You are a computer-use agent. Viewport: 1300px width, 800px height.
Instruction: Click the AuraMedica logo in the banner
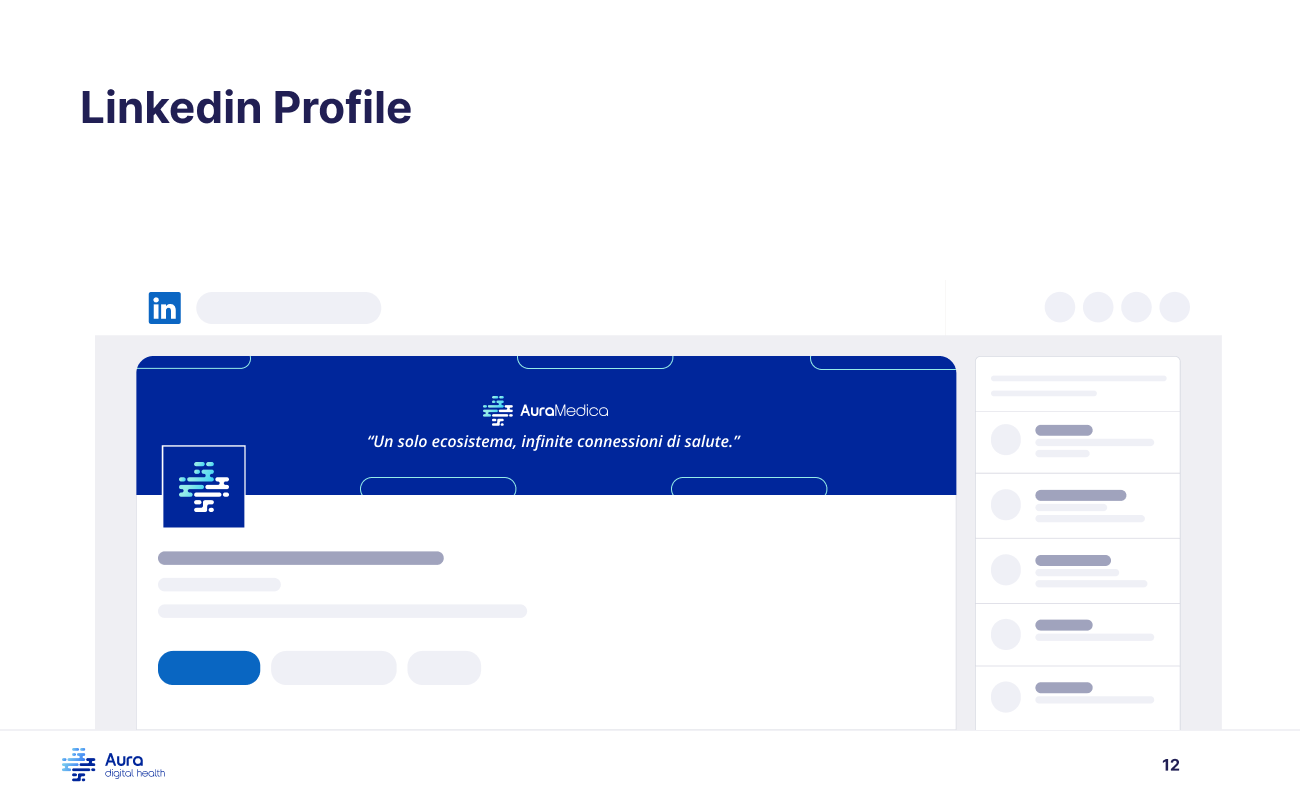tap(545, 410)
